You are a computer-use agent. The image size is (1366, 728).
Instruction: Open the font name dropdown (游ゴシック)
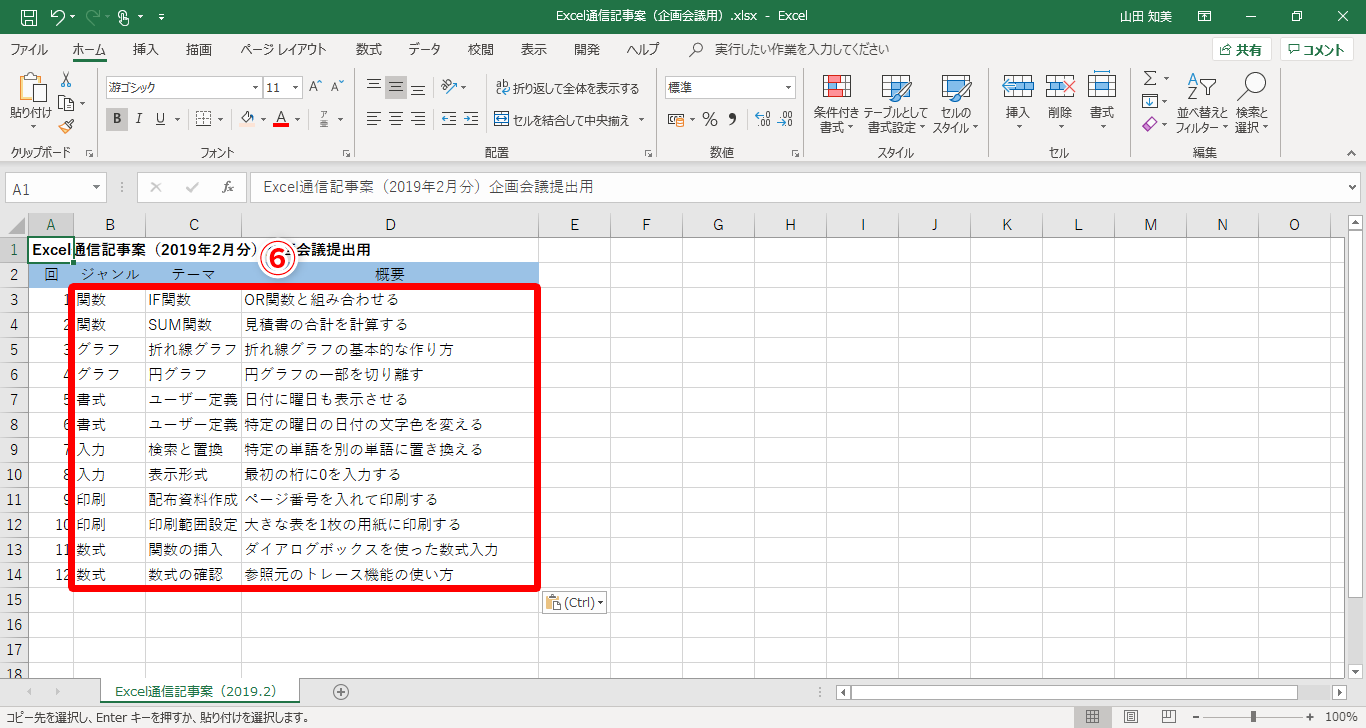click(x=253, y=87)
